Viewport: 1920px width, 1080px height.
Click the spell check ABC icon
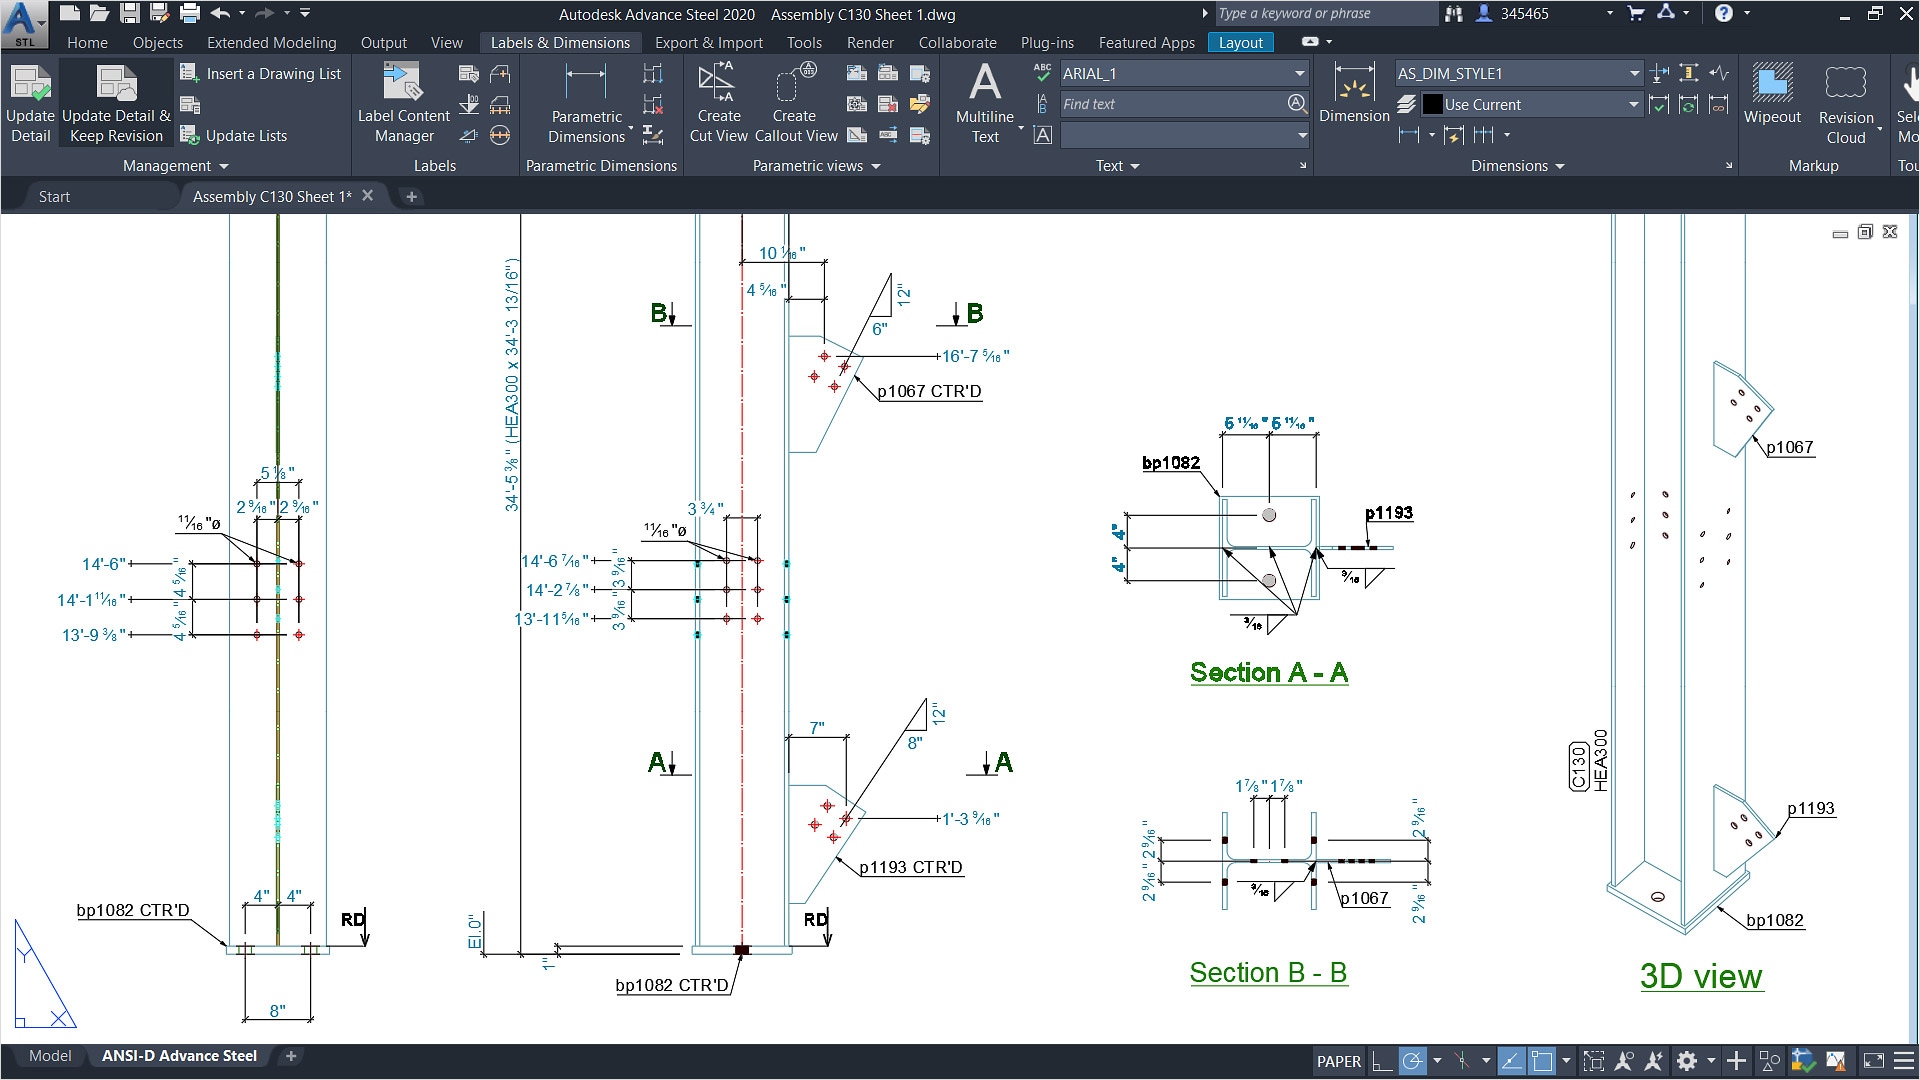pyautogui.click(x=1042, y=73)
